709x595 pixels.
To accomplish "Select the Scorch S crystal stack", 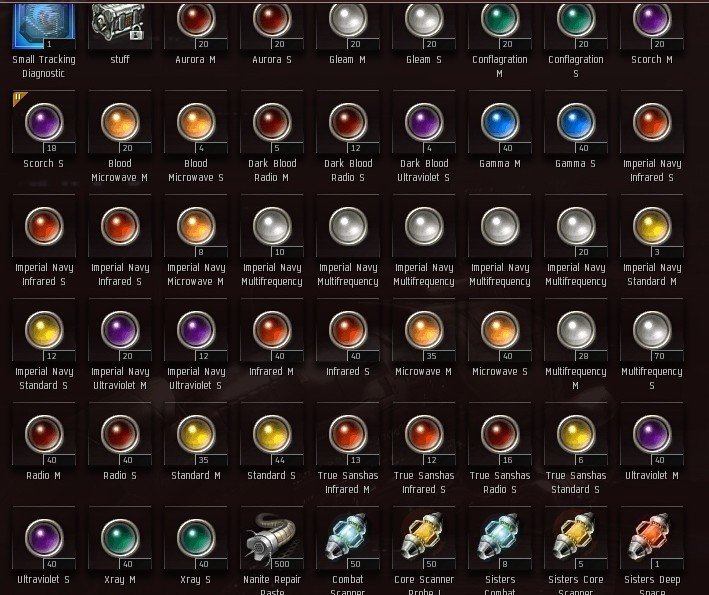I will tap(44, 122).
